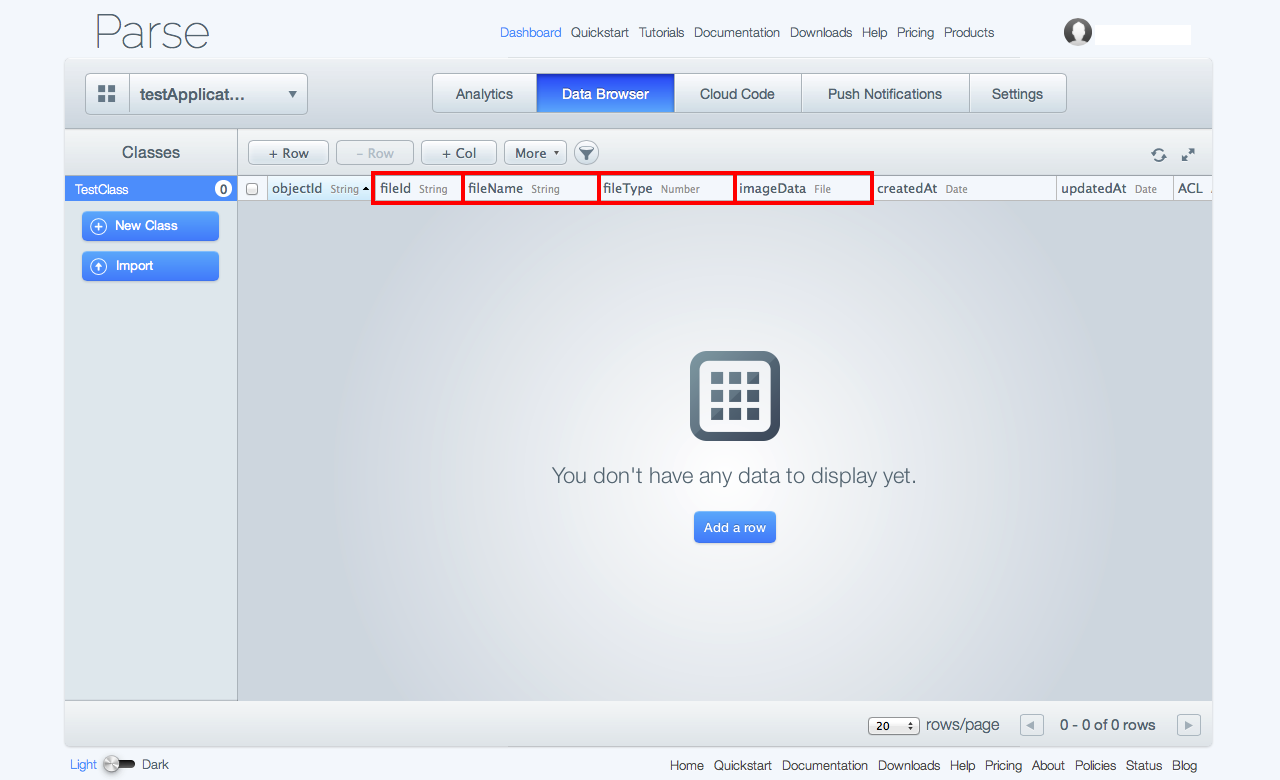Open the Push Notifications tab
Screen dimensions: 1280x780
[x=885, y=93]
